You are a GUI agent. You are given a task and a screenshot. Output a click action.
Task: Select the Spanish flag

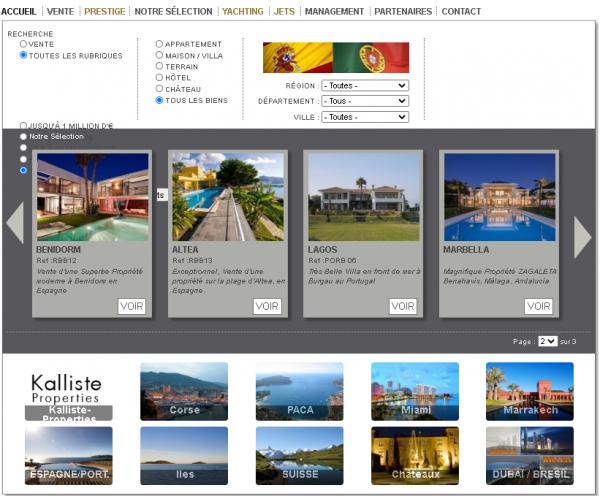pos(297,58)
